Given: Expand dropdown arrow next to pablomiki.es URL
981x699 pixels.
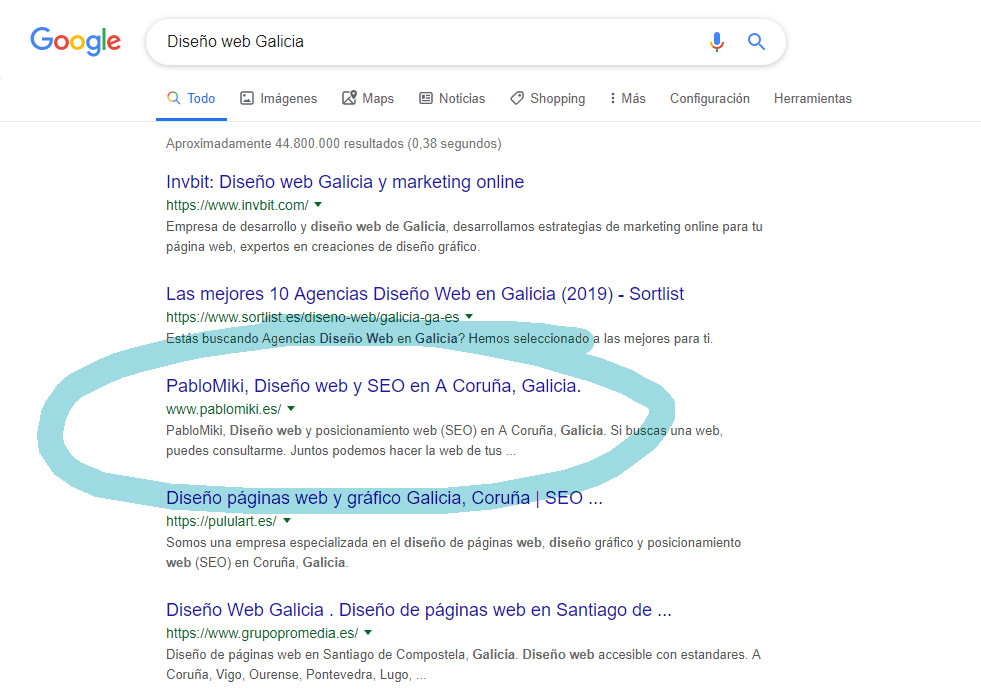Looking at the screenshot, I should [x=291, y=409].
